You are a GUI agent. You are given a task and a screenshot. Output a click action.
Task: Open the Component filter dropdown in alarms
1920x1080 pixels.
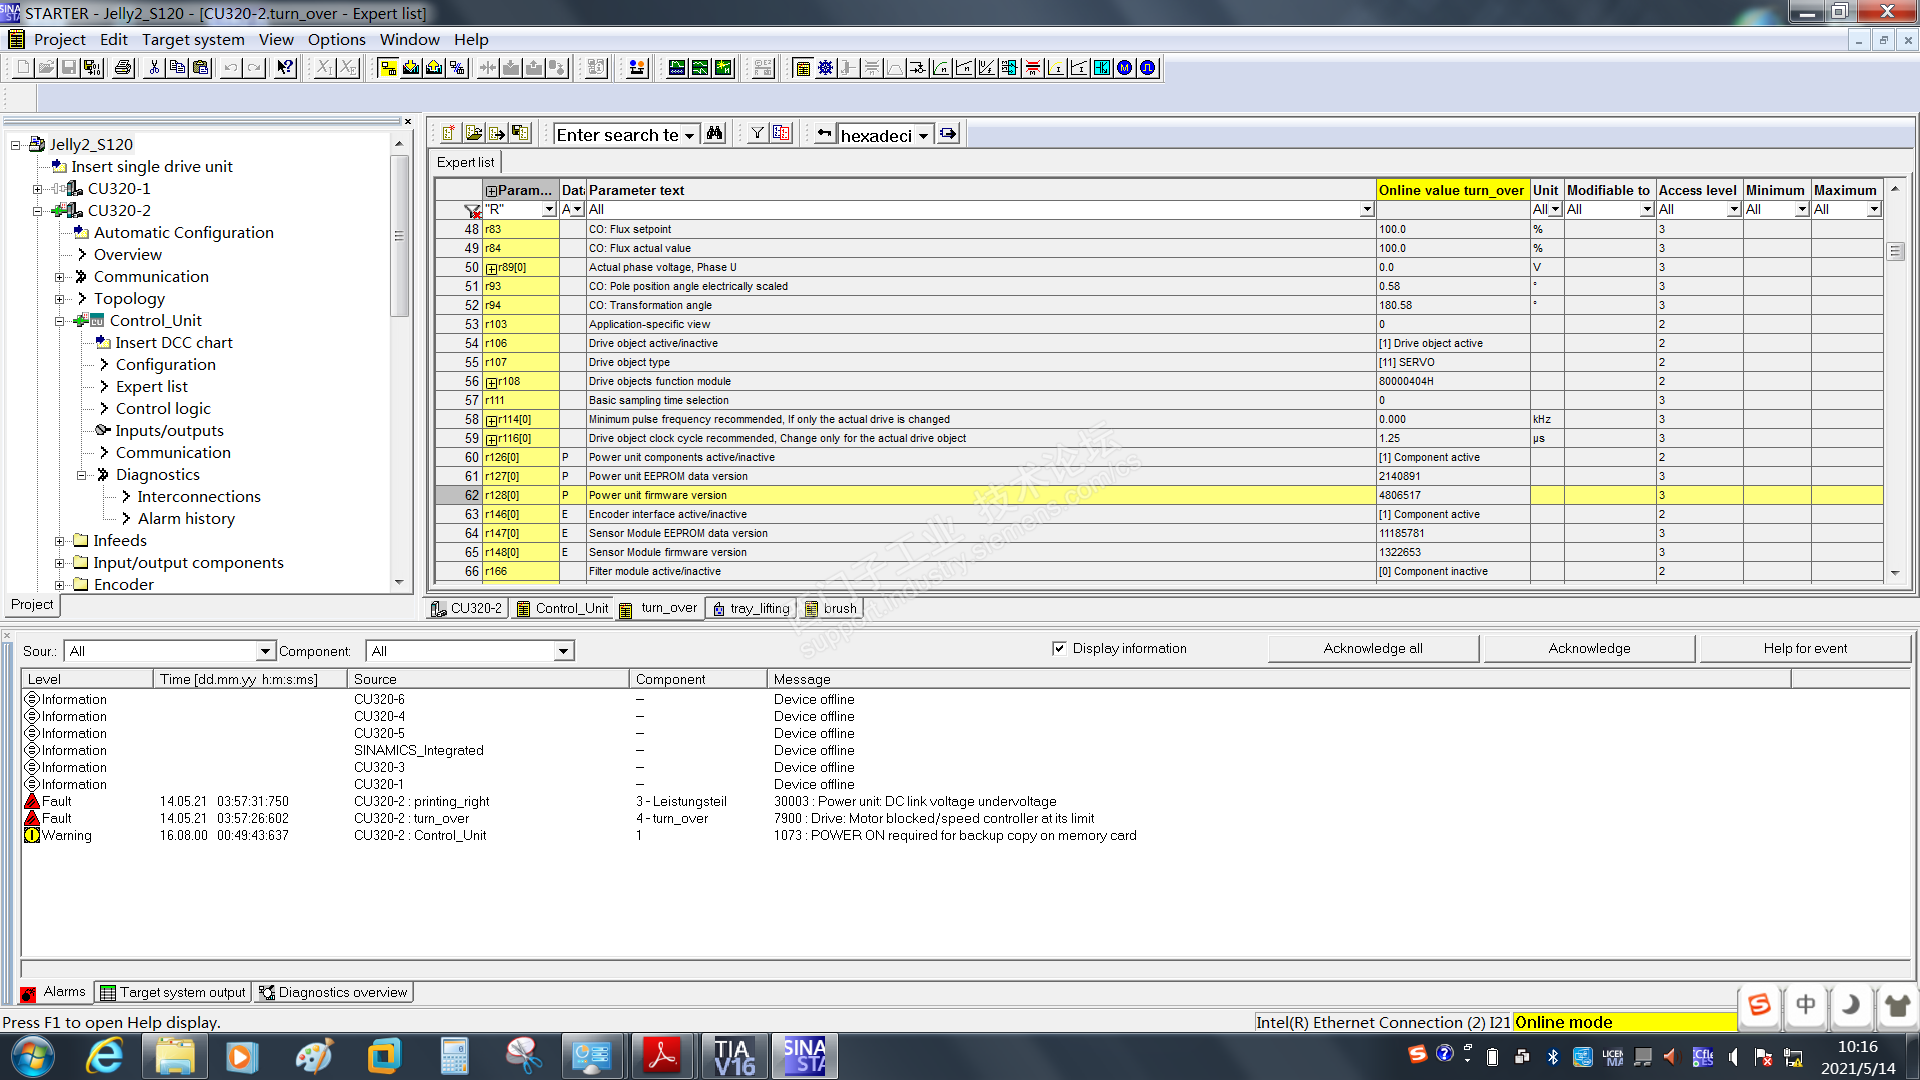point(563,651)
